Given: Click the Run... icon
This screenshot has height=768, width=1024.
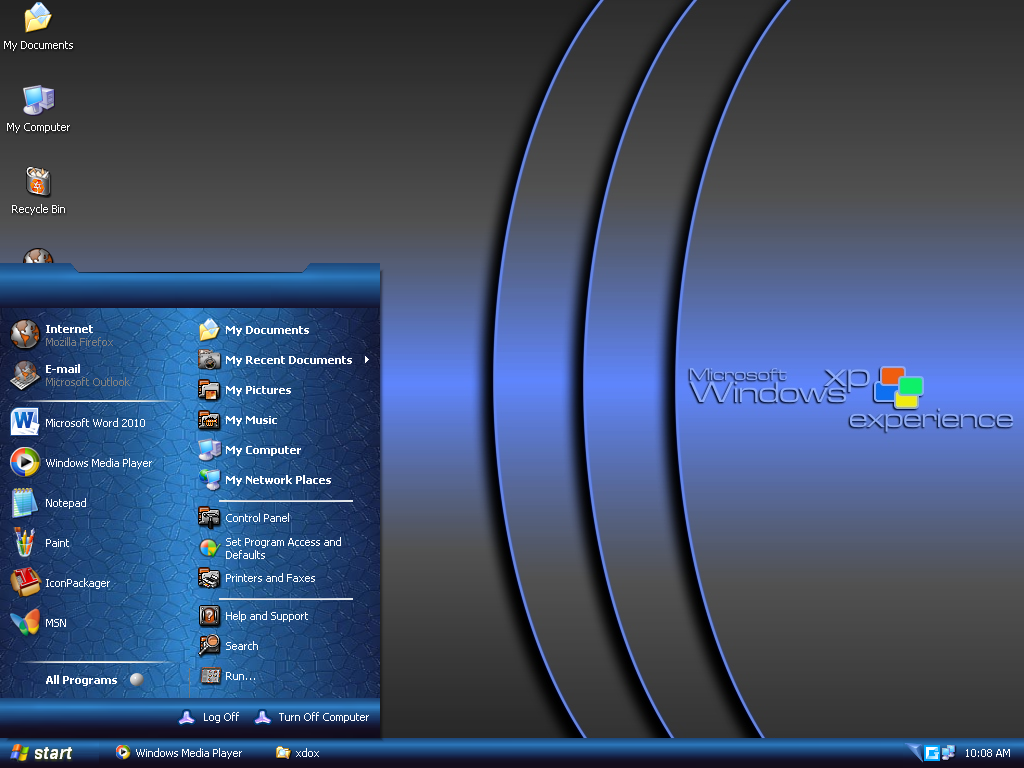Looking at the screenshot, I should tap(209, 676).
